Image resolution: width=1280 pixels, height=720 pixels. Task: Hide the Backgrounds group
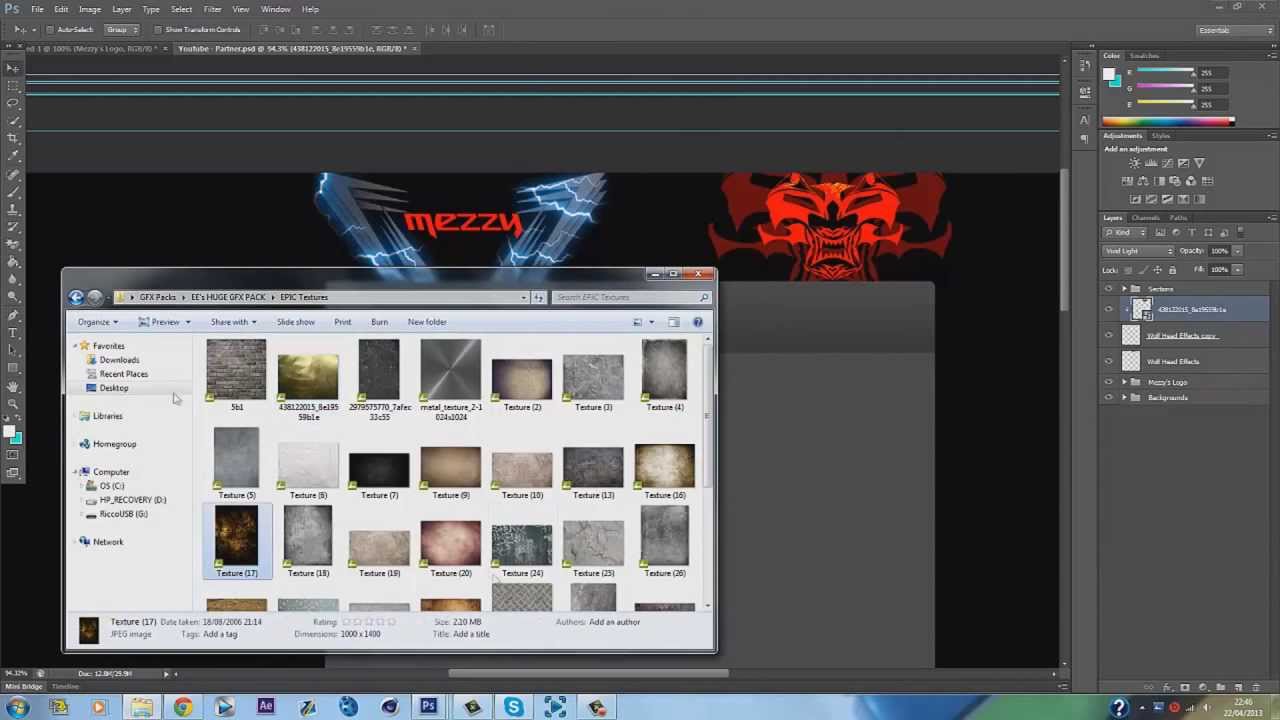(1108, 398)
